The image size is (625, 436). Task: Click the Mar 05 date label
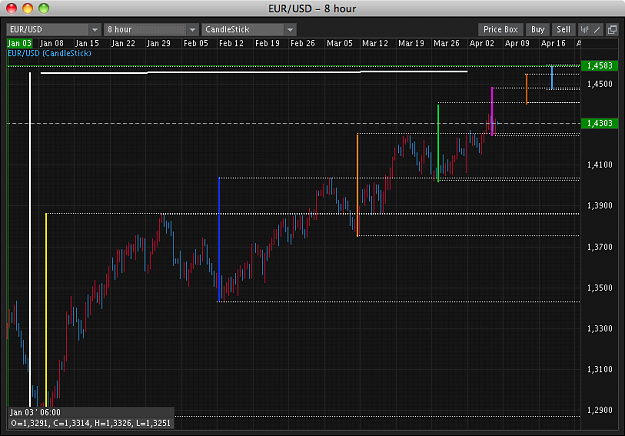339,43
